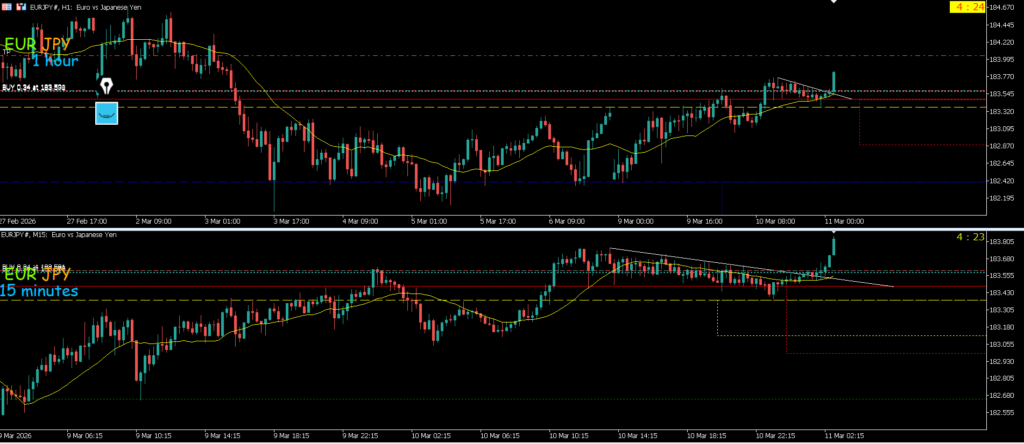Viewport: 1024px width, 444px height.
Task: Click the blue smile icon on H1 chart
Action: point(106,112)
